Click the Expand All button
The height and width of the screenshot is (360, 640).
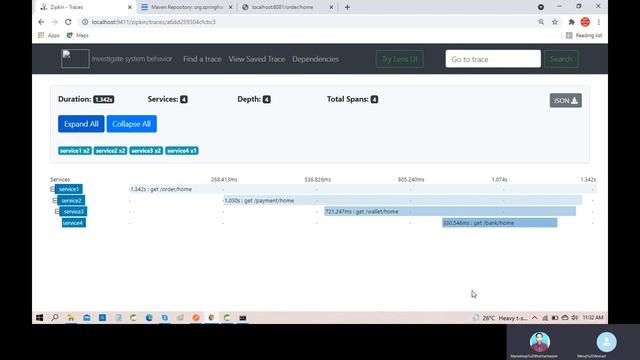[x=81, y=124]
